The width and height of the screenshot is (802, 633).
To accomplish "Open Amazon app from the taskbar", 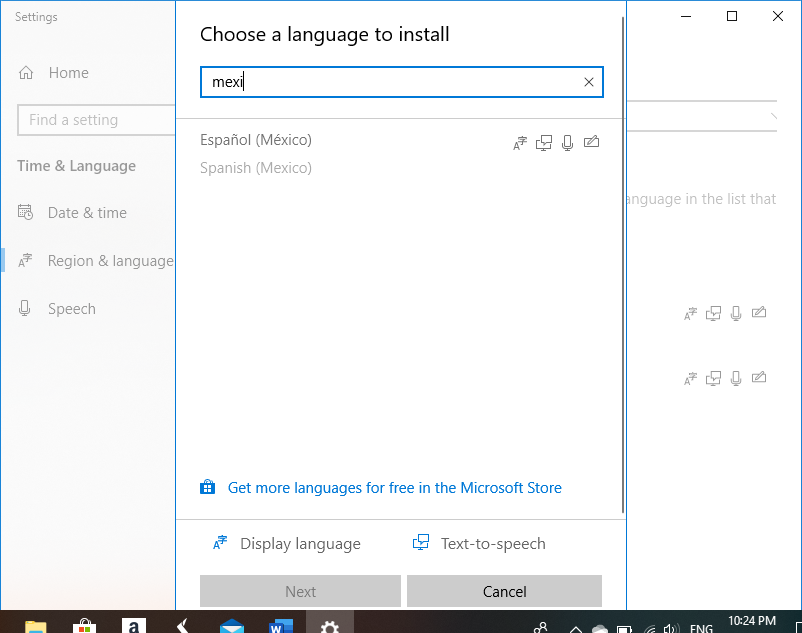I will [133, 625].
